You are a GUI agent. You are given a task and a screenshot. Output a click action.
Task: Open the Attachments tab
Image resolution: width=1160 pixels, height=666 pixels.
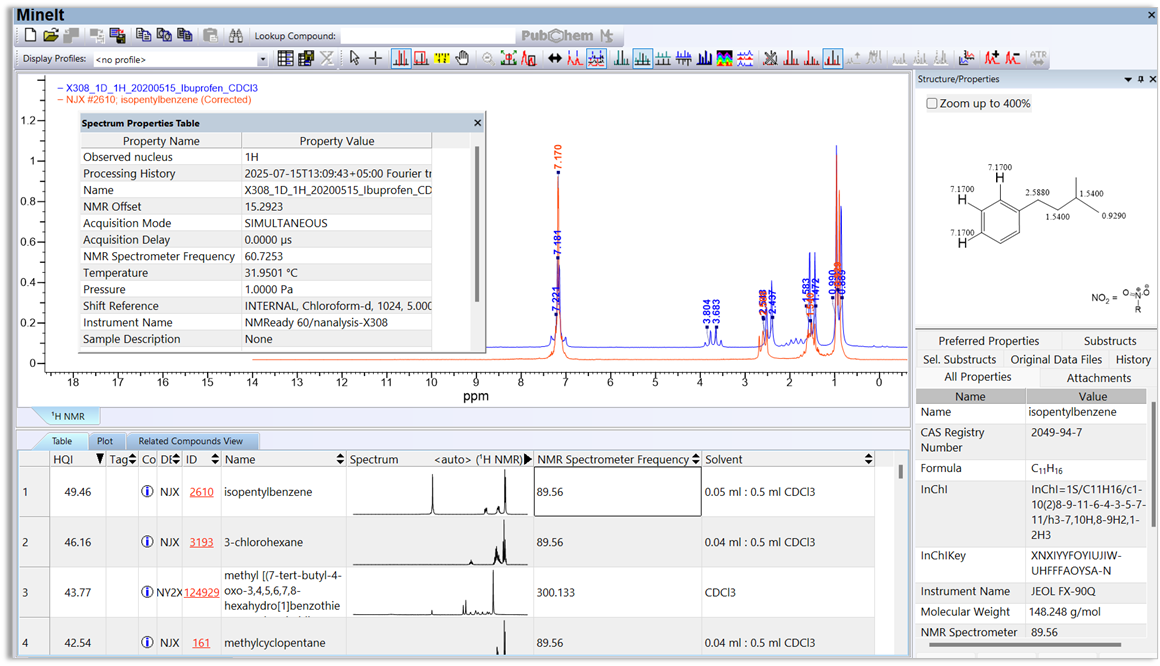[x=1097, y=378]
